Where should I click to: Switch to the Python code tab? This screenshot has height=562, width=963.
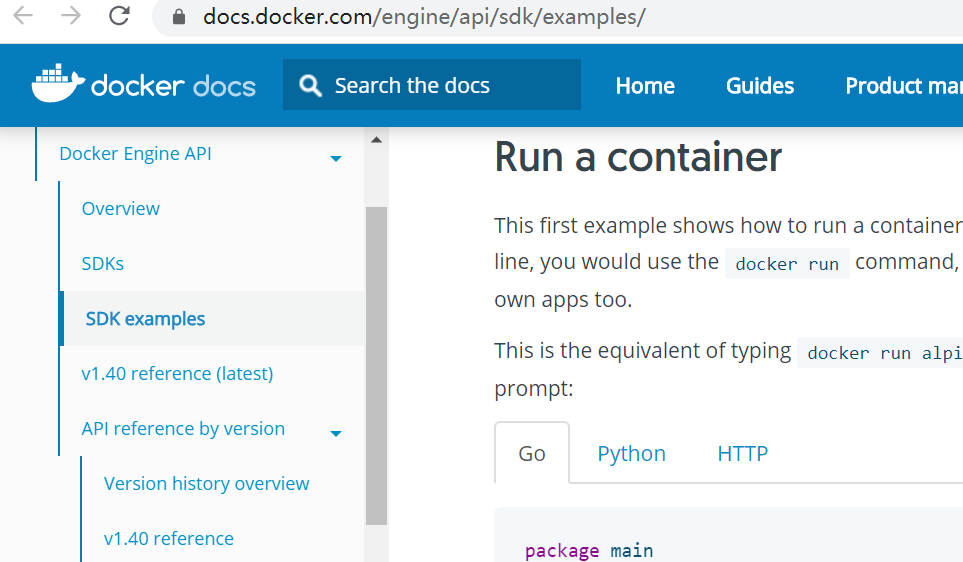point(631,454)
